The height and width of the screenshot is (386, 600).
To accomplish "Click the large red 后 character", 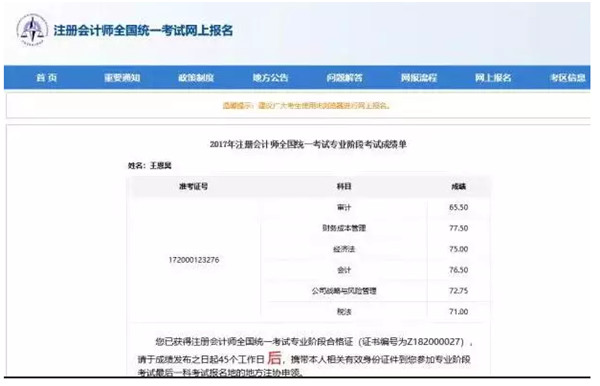I will coord(275,358).
